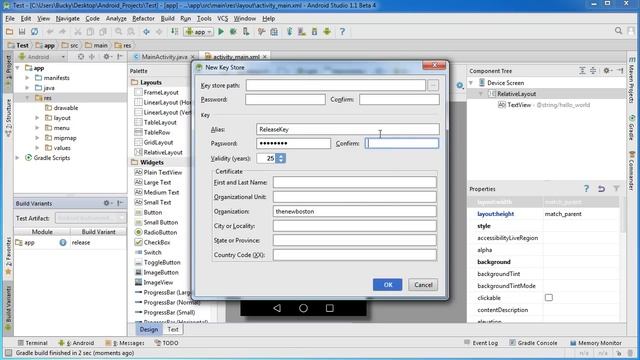640x360 pixels.
Task: Run the app with green play icon
Action: [221, 31]
